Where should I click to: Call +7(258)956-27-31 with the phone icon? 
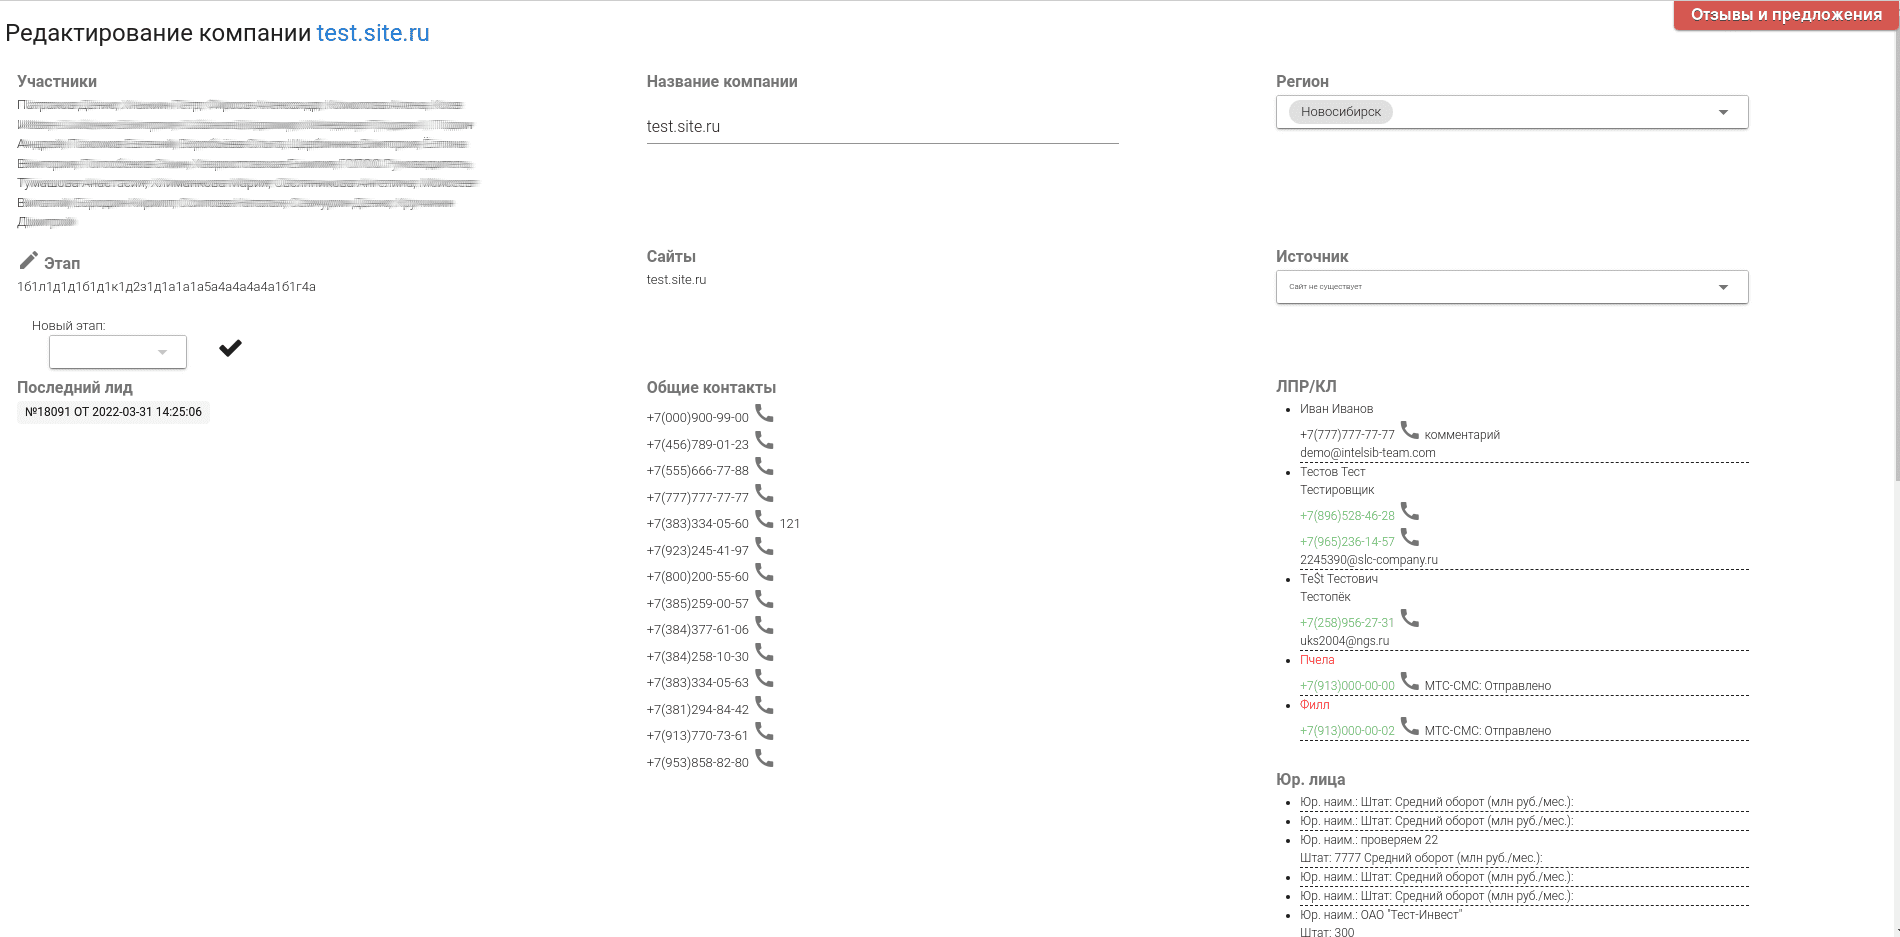(1409, 619)
